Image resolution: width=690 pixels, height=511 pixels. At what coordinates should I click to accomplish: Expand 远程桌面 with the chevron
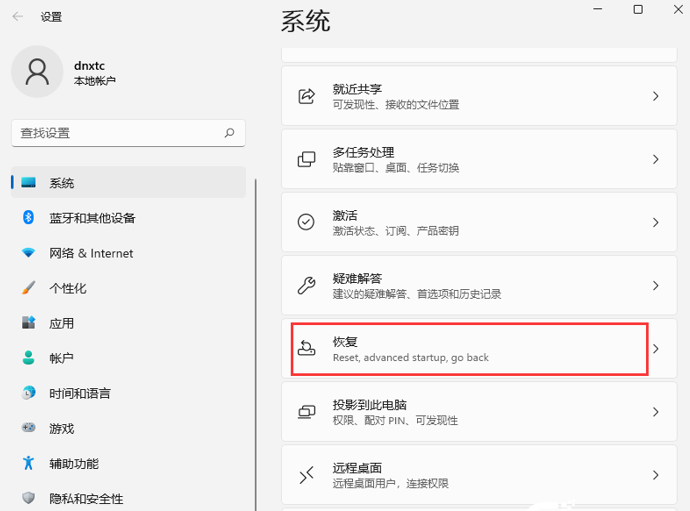click(656, 475)
